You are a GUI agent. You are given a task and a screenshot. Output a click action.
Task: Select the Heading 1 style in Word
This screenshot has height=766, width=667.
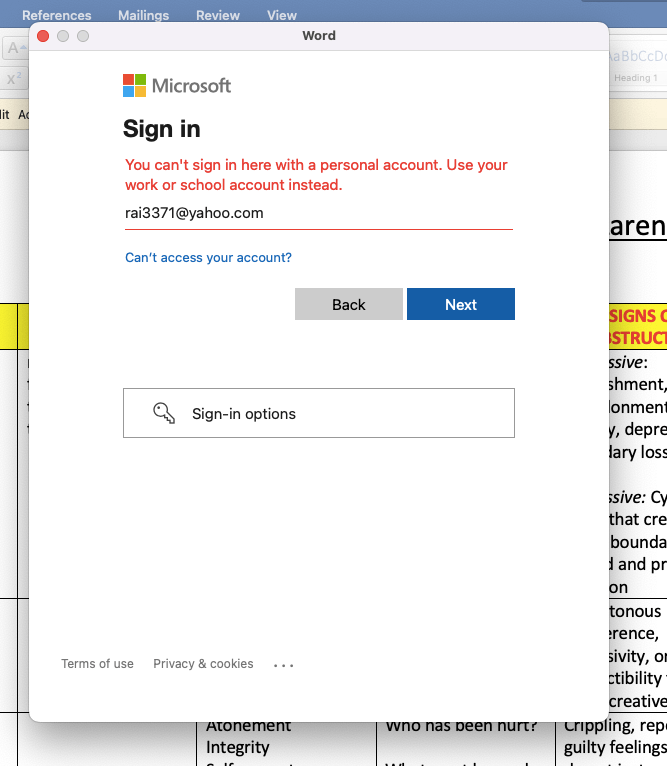click(x=638, y=66)
